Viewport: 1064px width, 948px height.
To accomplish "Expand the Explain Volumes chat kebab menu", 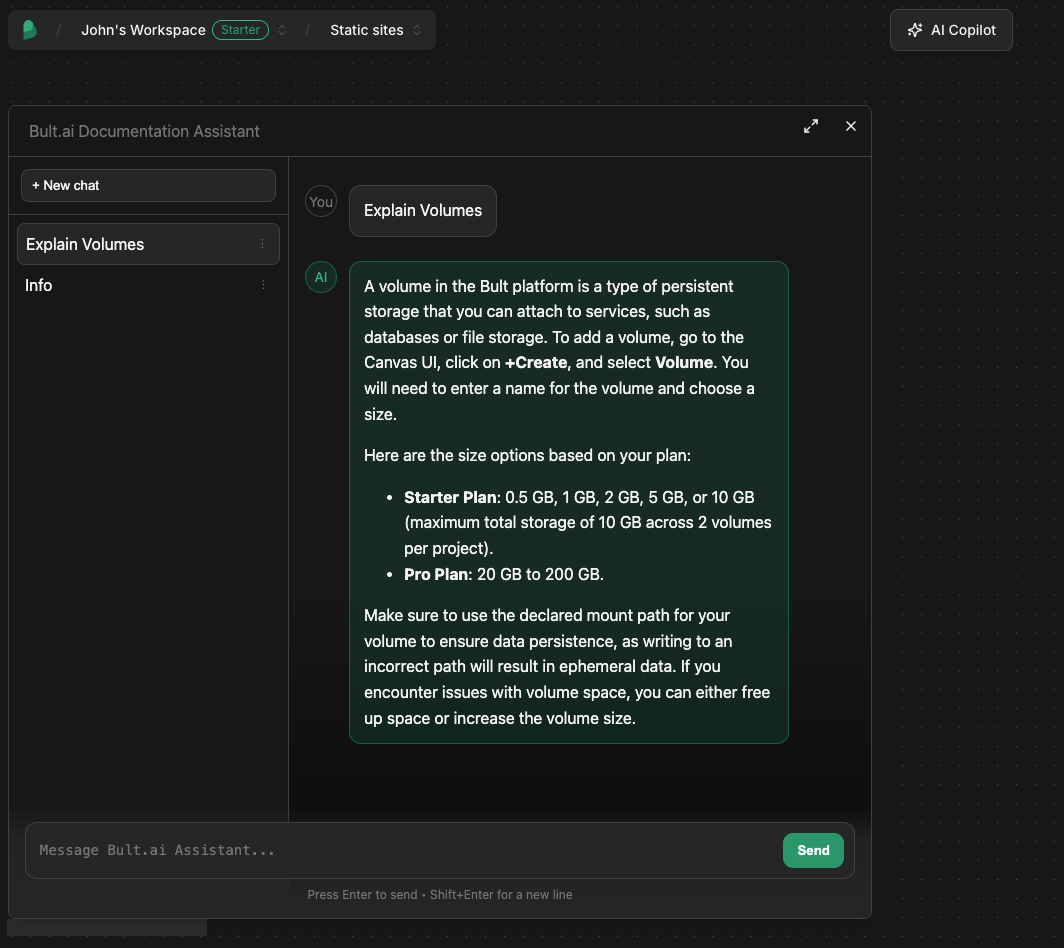I will (263, 244).
